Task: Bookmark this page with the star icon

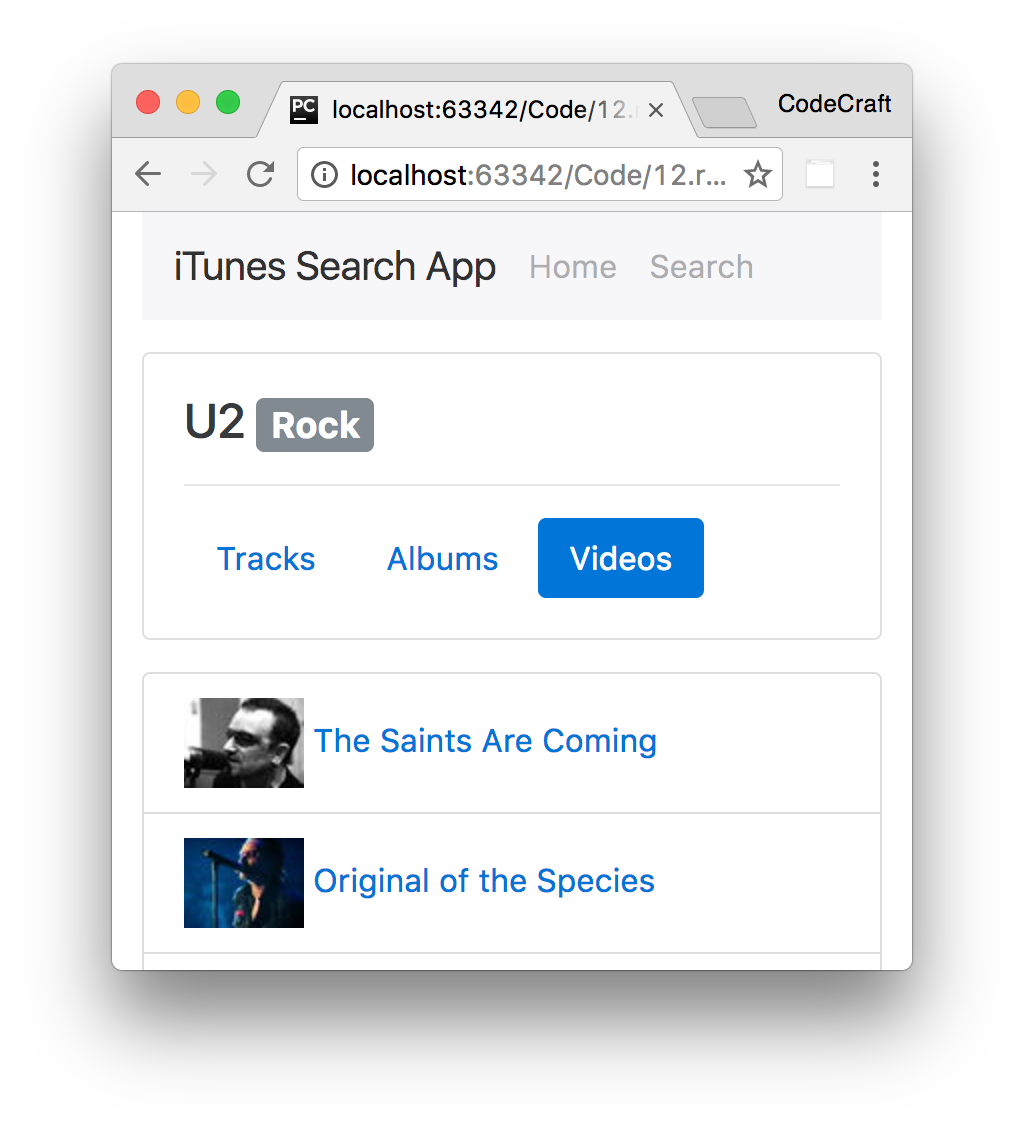Action: (757, 174)
